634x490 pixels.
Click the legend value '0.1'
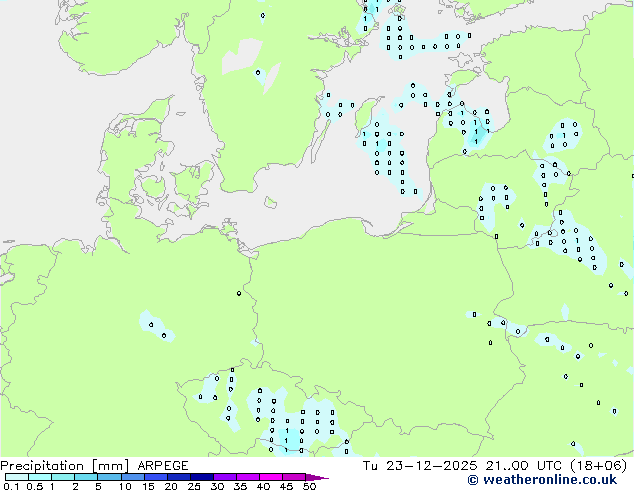pos(11,486)
